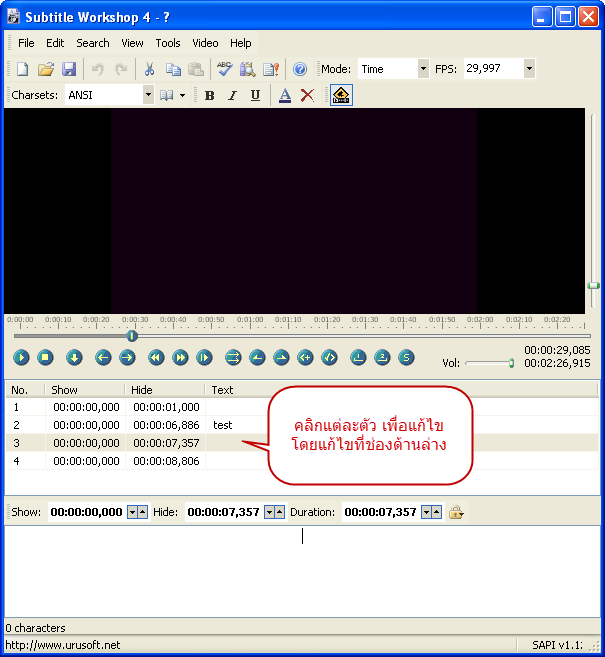The height and width of the screenshot is (657, 605).
Task: Mark last synchronization point (2)
Action: click(x=382, y=358)
